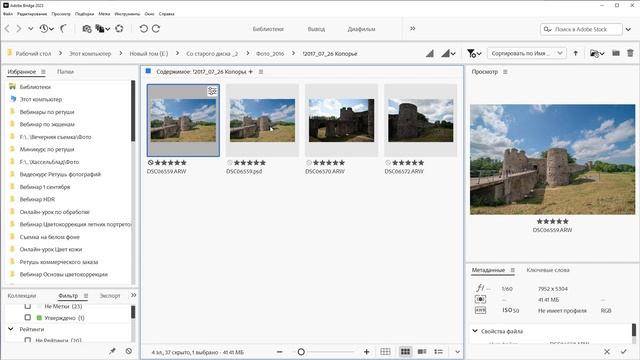The height and width of the screenshot is (360, 640).
Task: Check the Не Метки filter checkbox
Action: [28, 306]
